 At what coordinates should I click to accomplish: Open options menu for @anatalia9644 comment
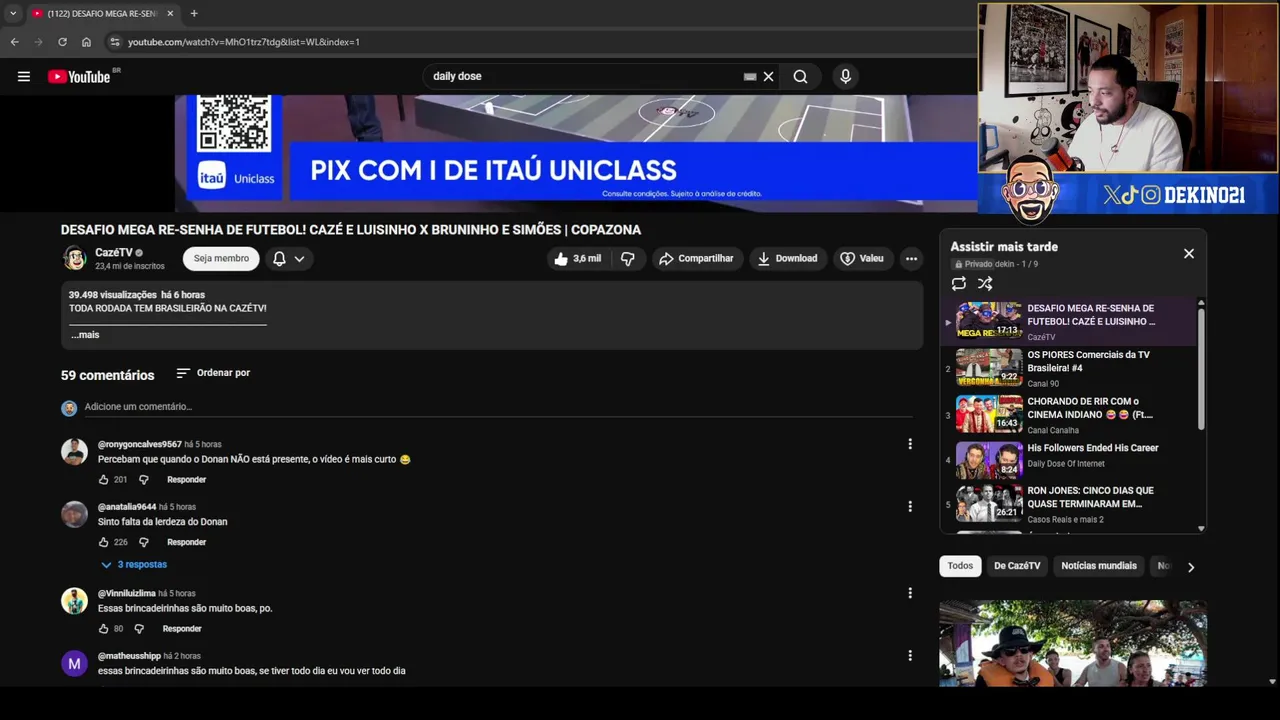click(910, 506)
